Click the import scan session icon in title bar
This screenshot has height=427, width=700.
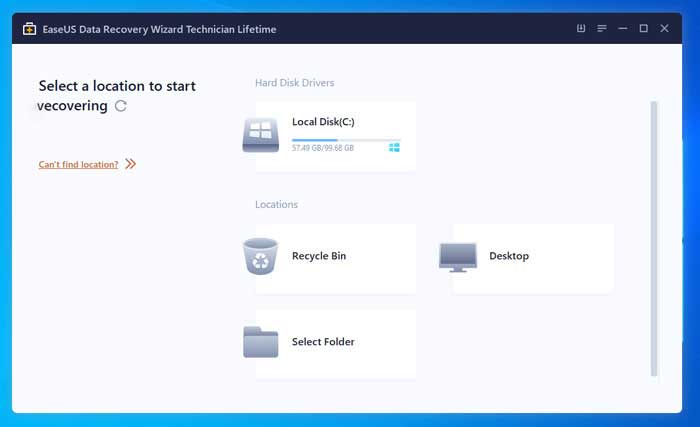581,29
